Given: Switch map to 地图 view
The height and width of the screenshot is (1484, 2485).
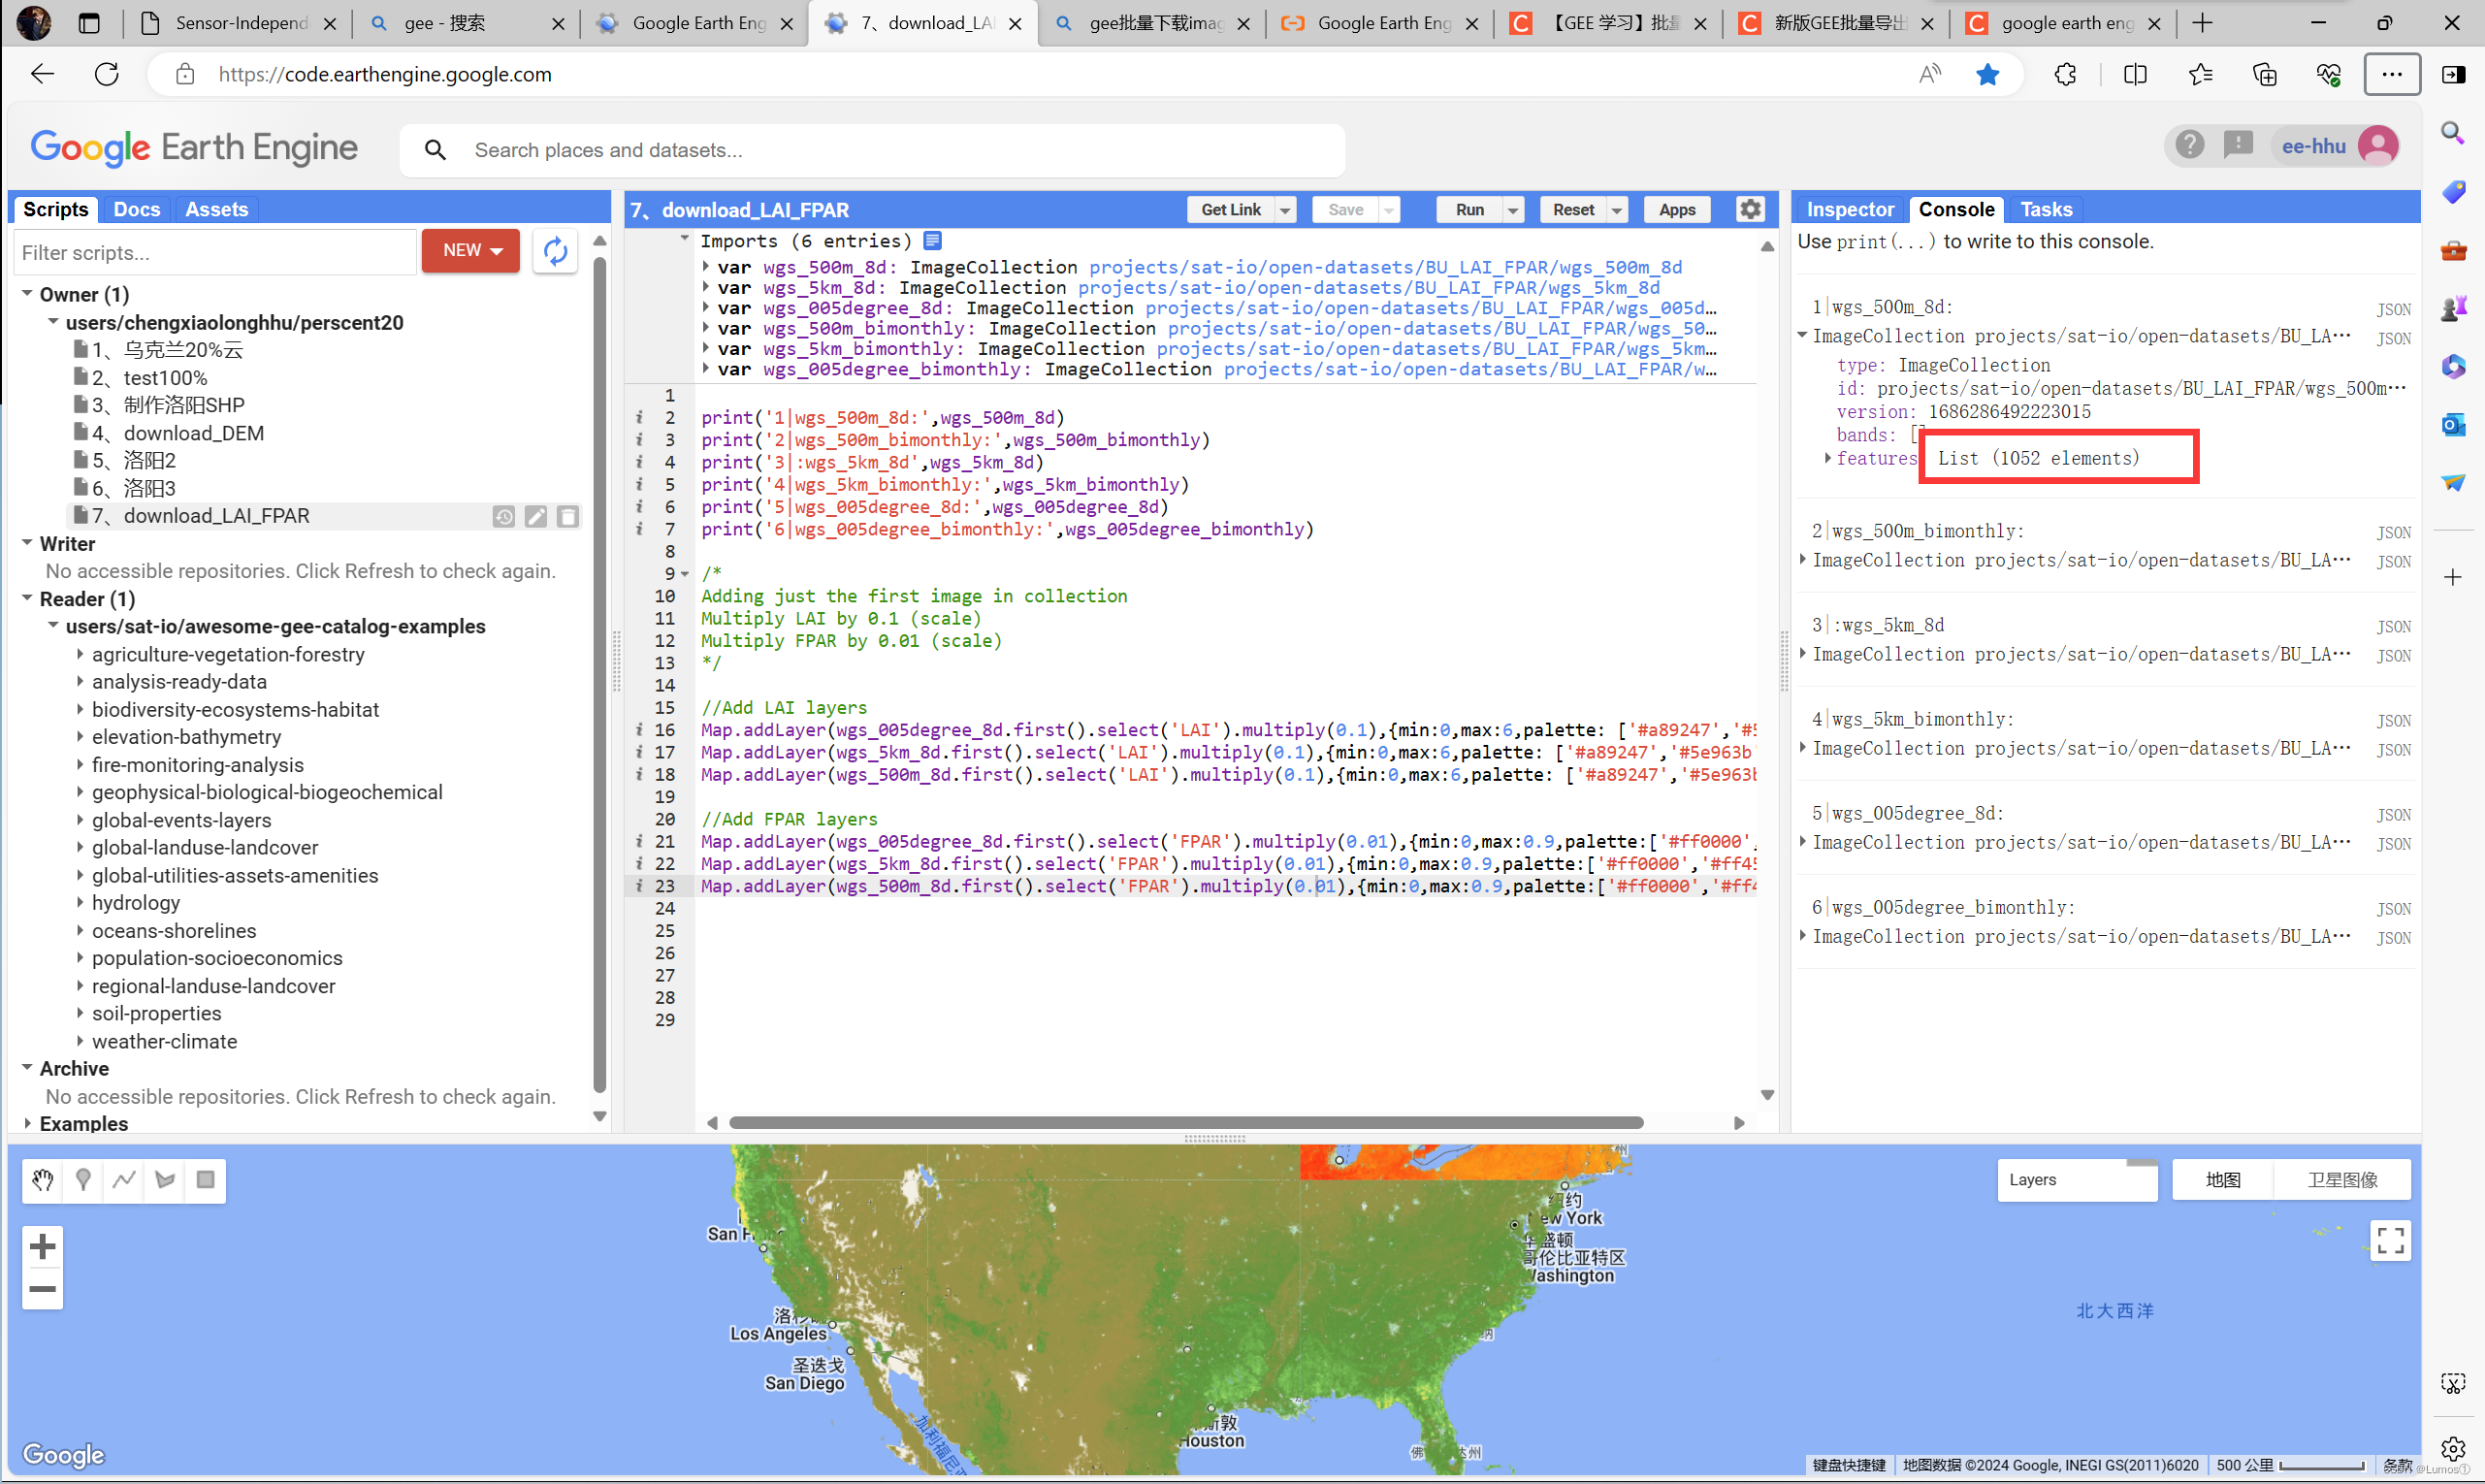Looking at the screenshot, I should [x=2222, y=1180].
